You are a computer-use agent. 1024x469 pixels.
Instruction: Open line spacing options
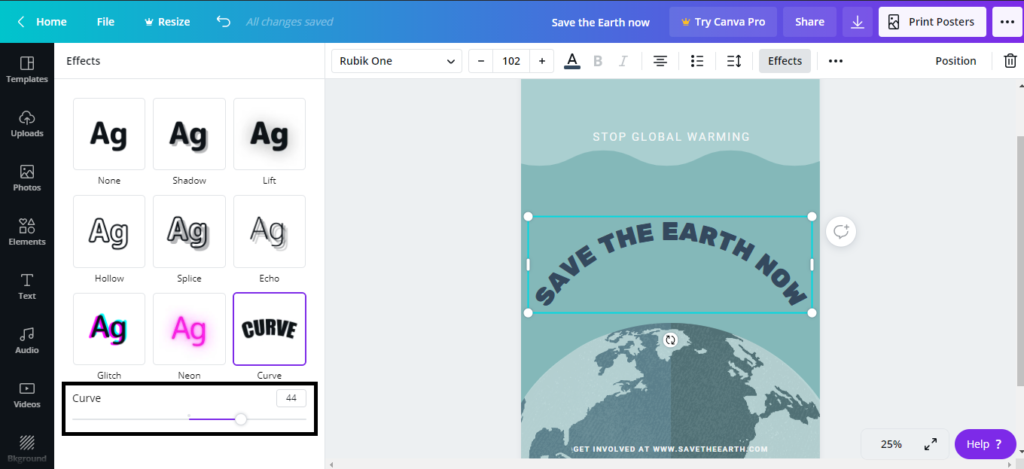[734, 61]
